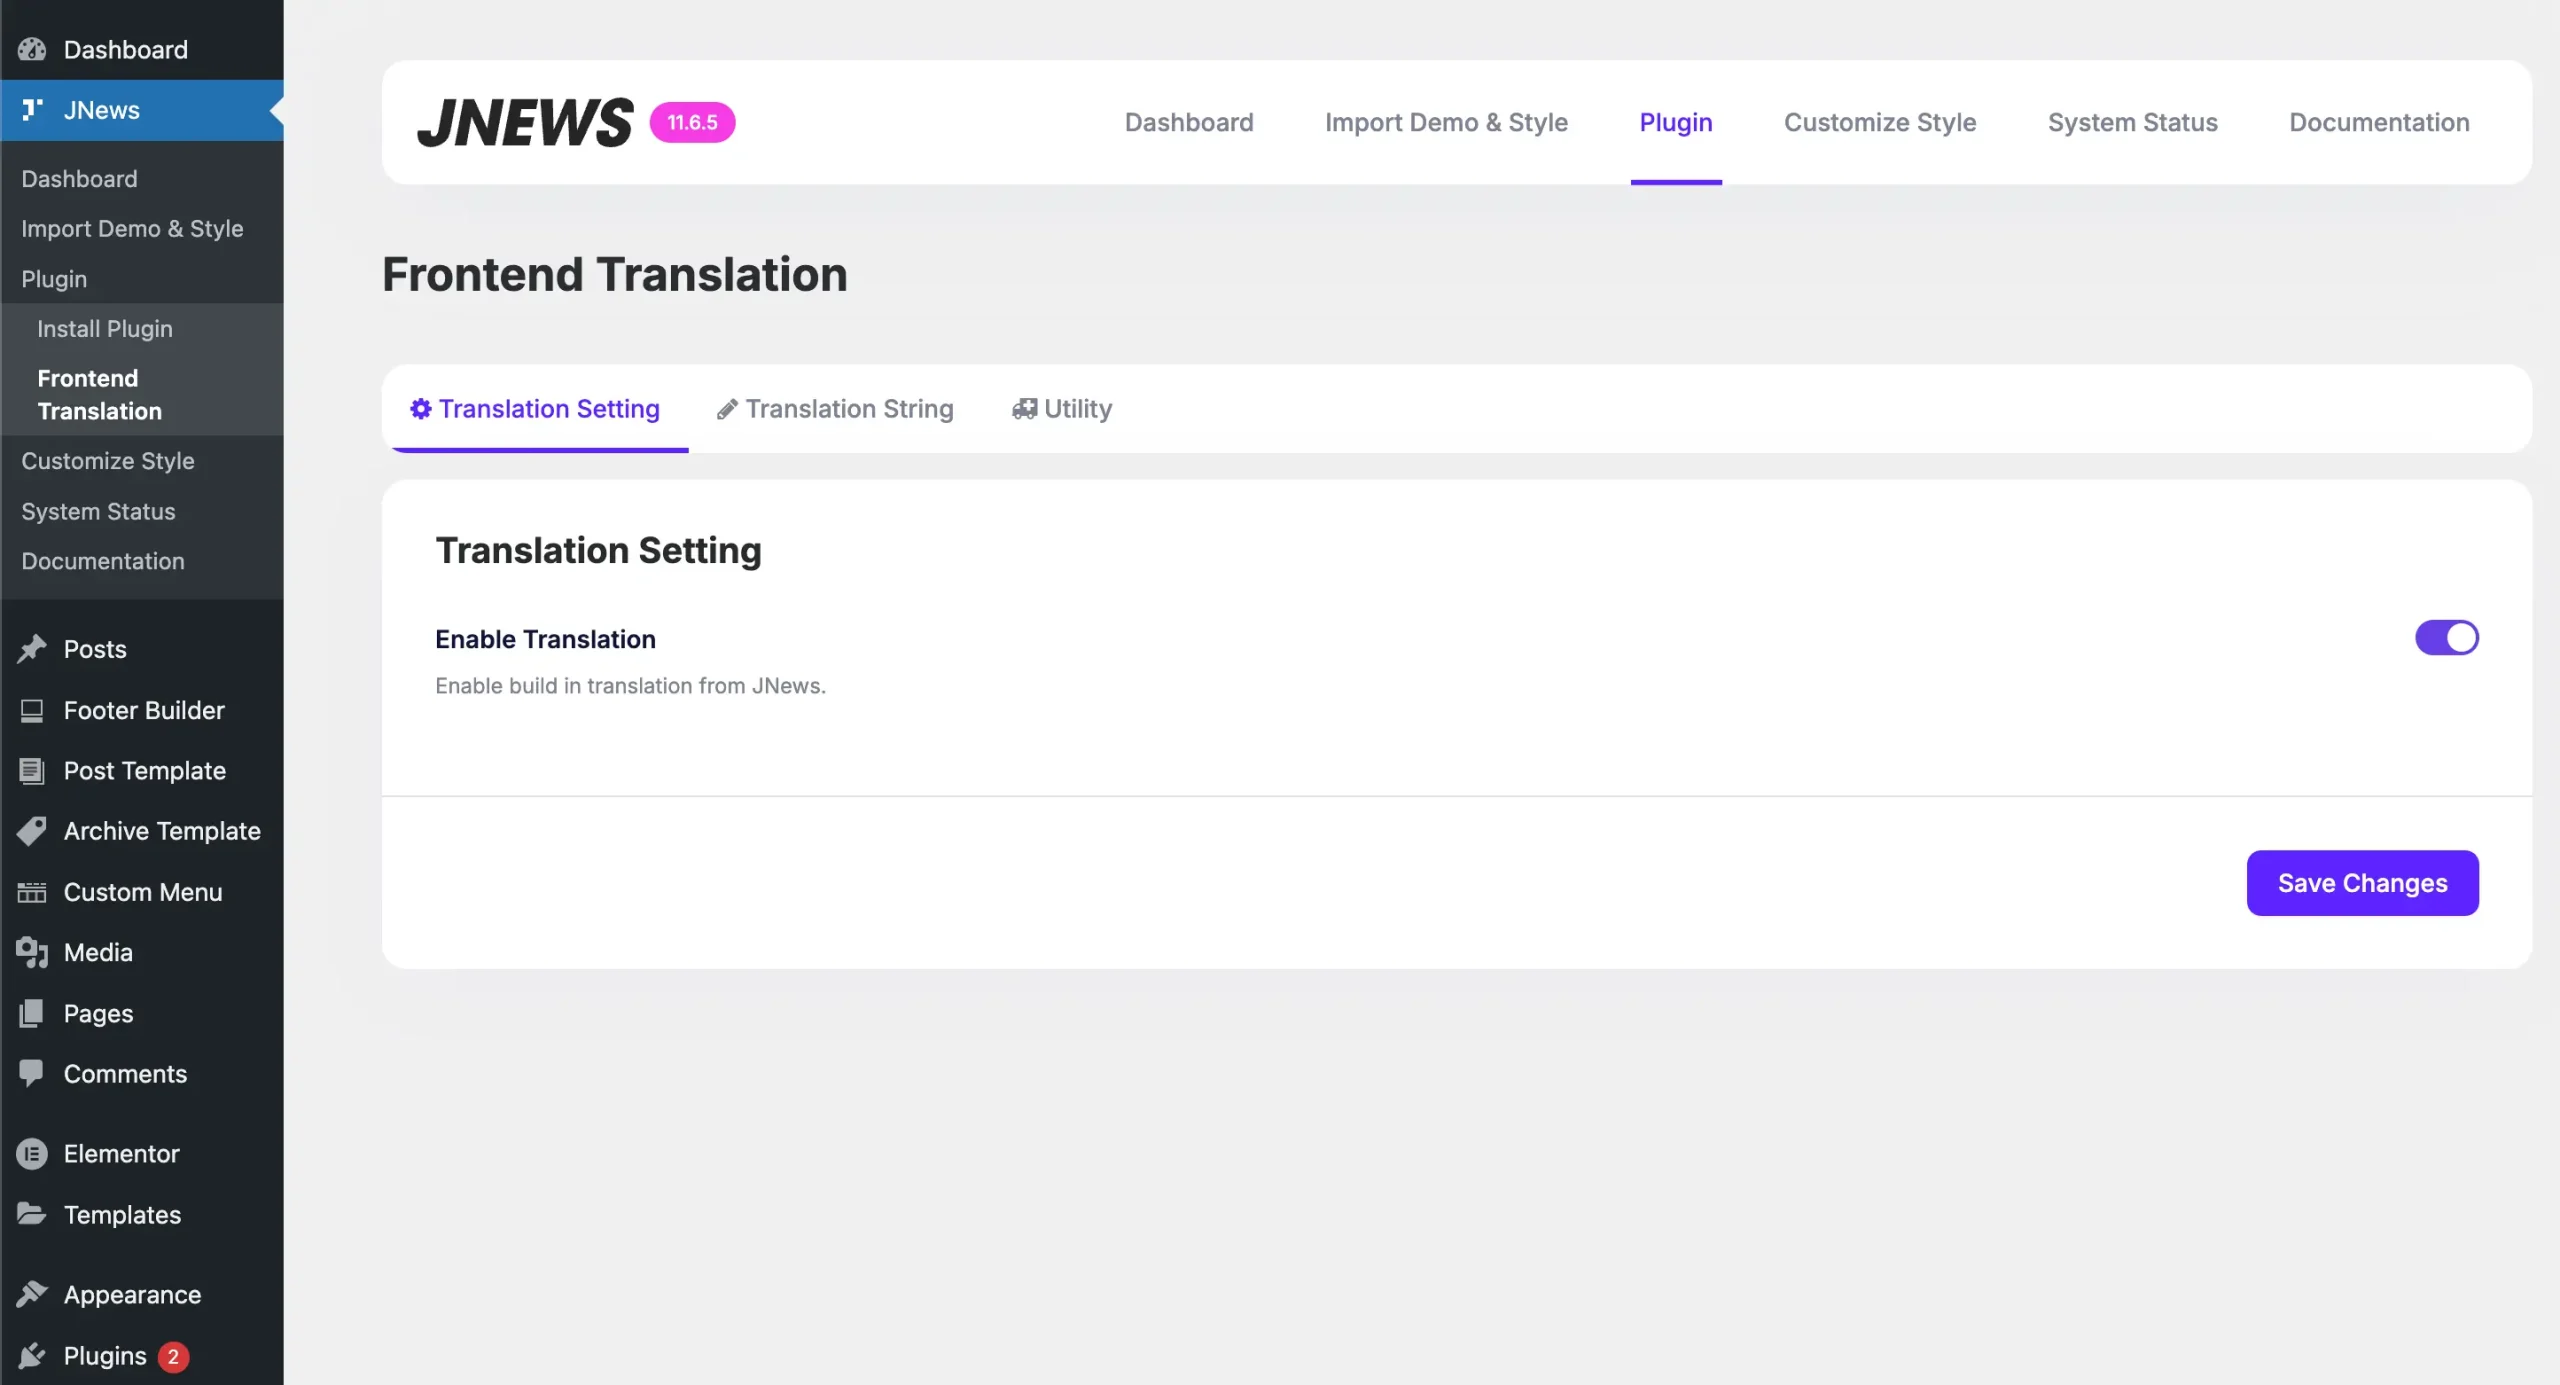2560x1385 pixels.
Task: Open System Status in top navigation
Action: pos(2132,122)
